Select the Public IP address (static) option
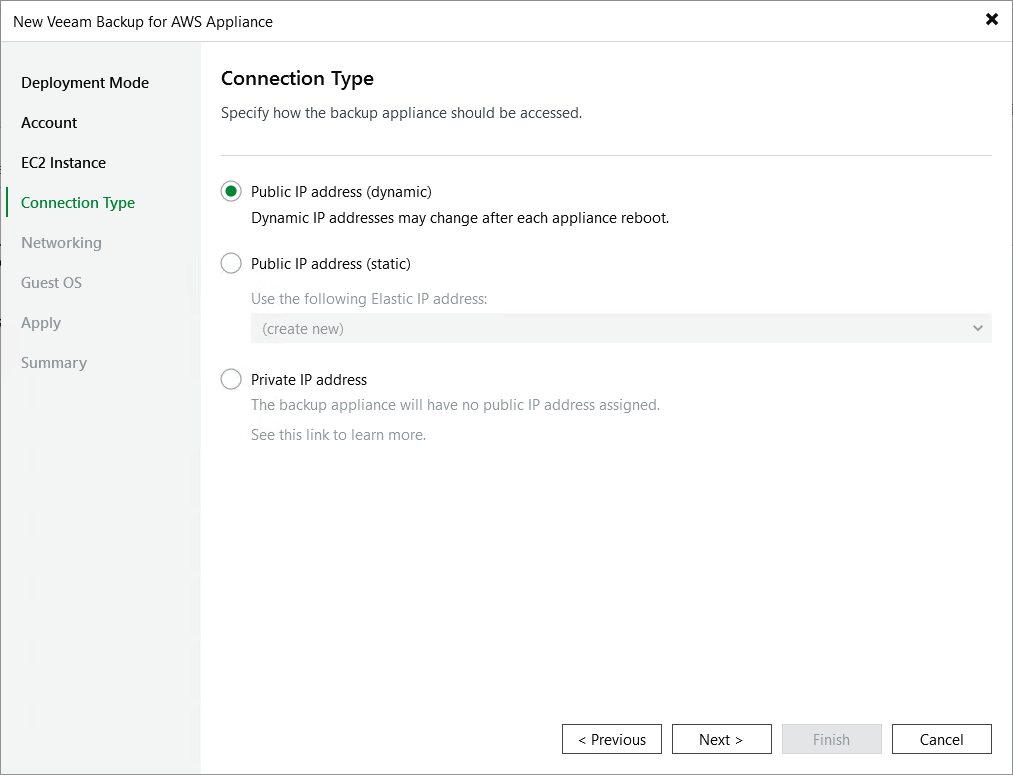The height and width of the screenshot is (775, 1013). 231,263
